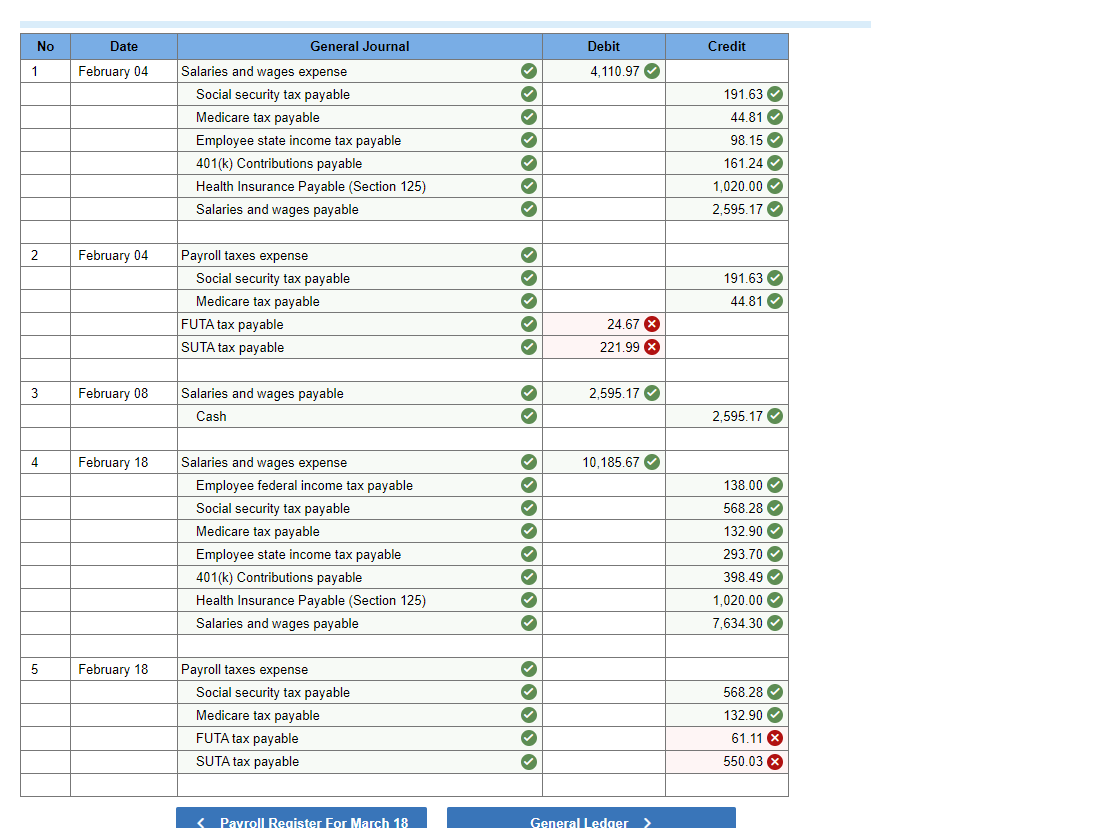Image resolution: width=1117 pixels, height=833 pixels.
Task: Click credit amount 132.90 in entry 5
Action: point(743,715)
